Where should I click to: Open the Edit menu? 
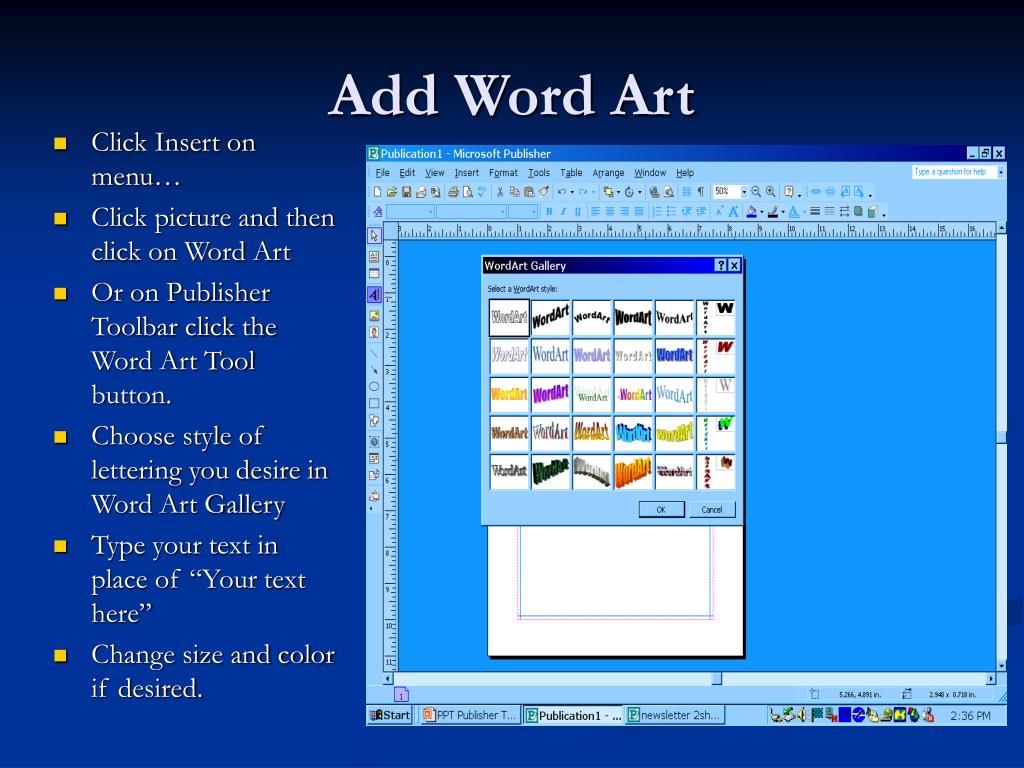click(x=408, y=172)
